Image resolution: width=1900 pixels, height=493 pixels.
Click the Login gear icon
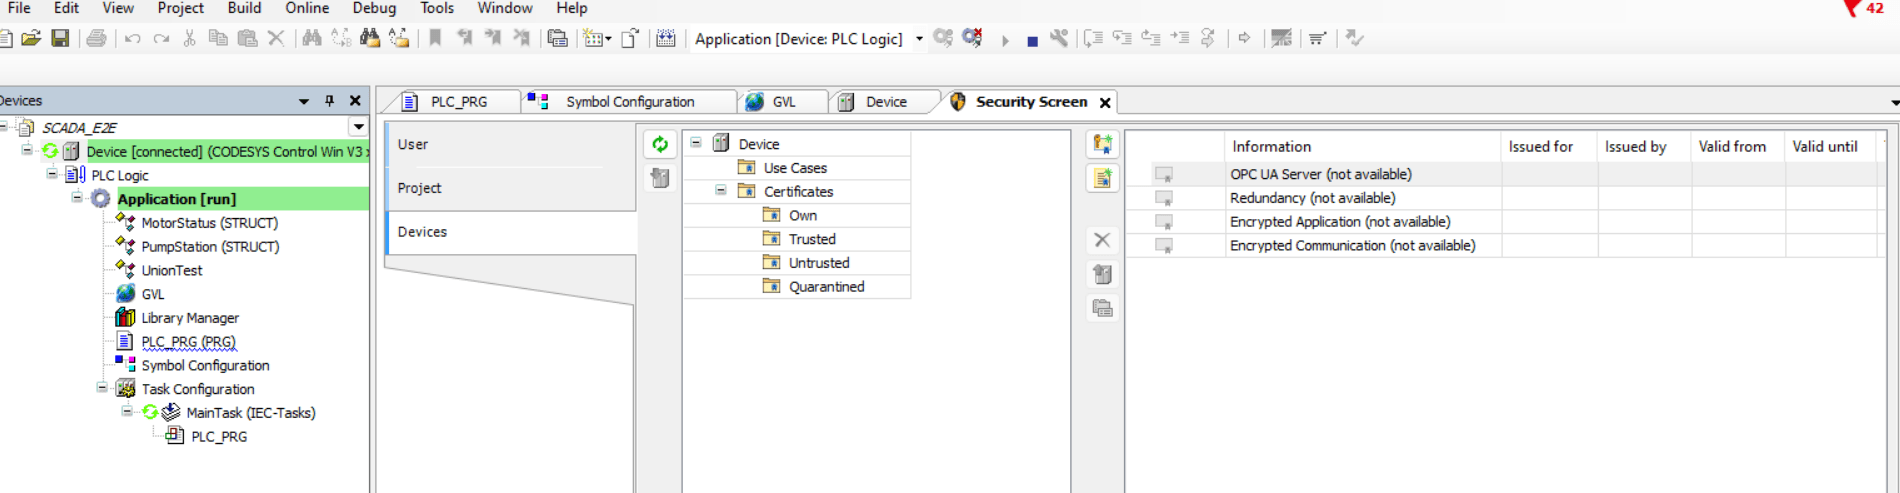(943, 38)
